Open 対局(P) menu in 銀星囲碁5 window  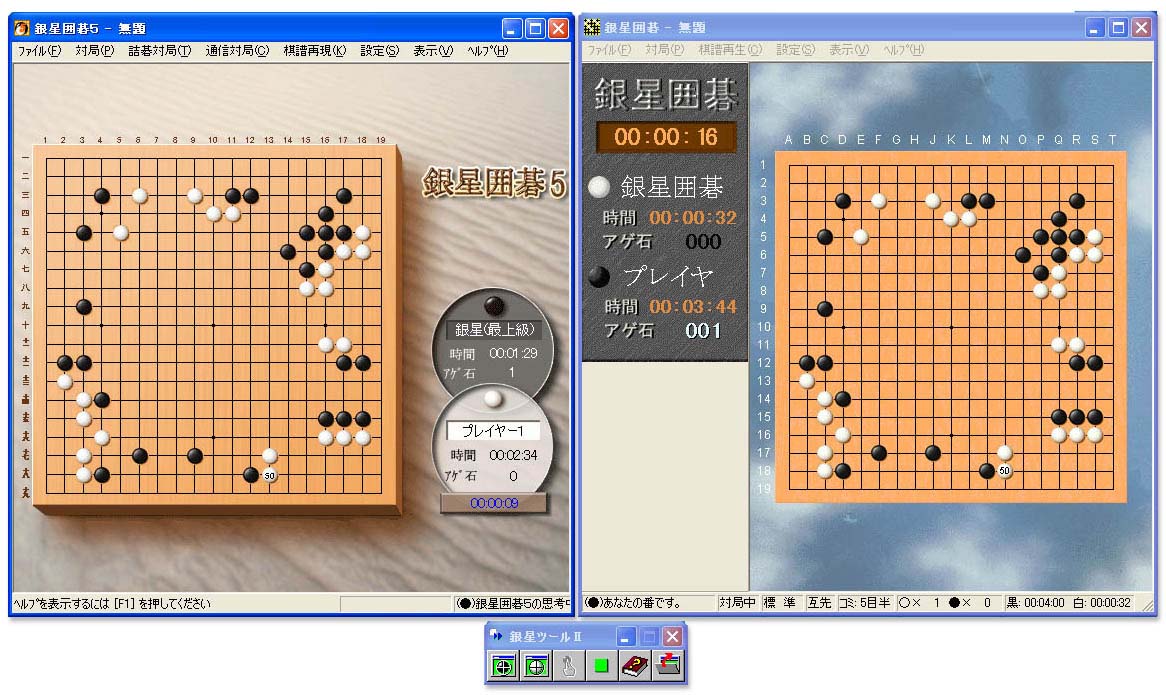click(94, 51)
